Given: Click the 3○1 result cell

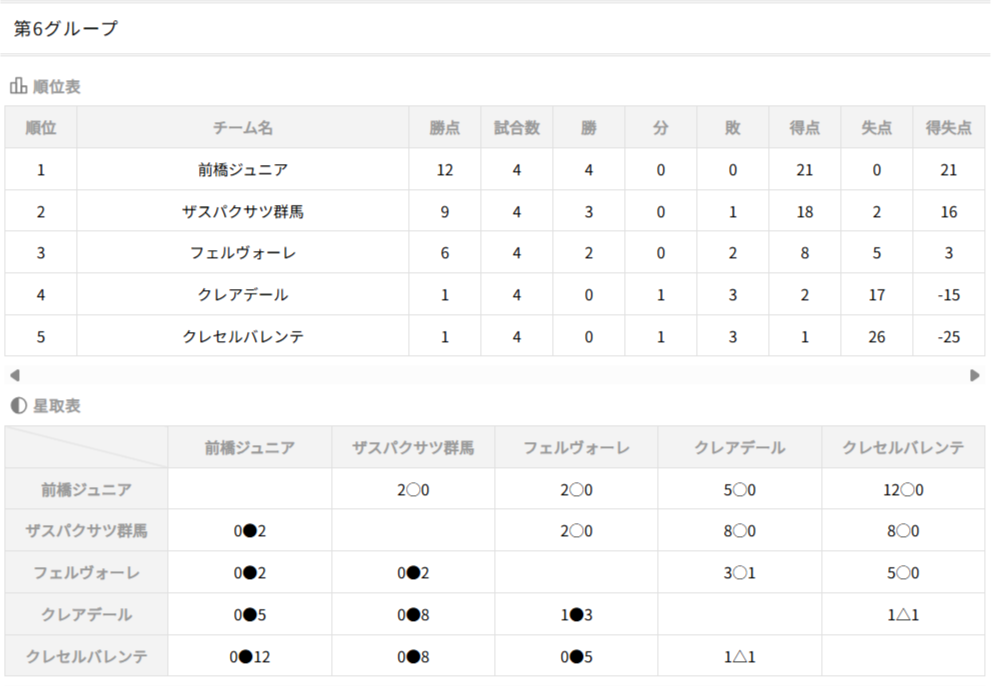Looking at the screenshot, I should pos(740,574).
